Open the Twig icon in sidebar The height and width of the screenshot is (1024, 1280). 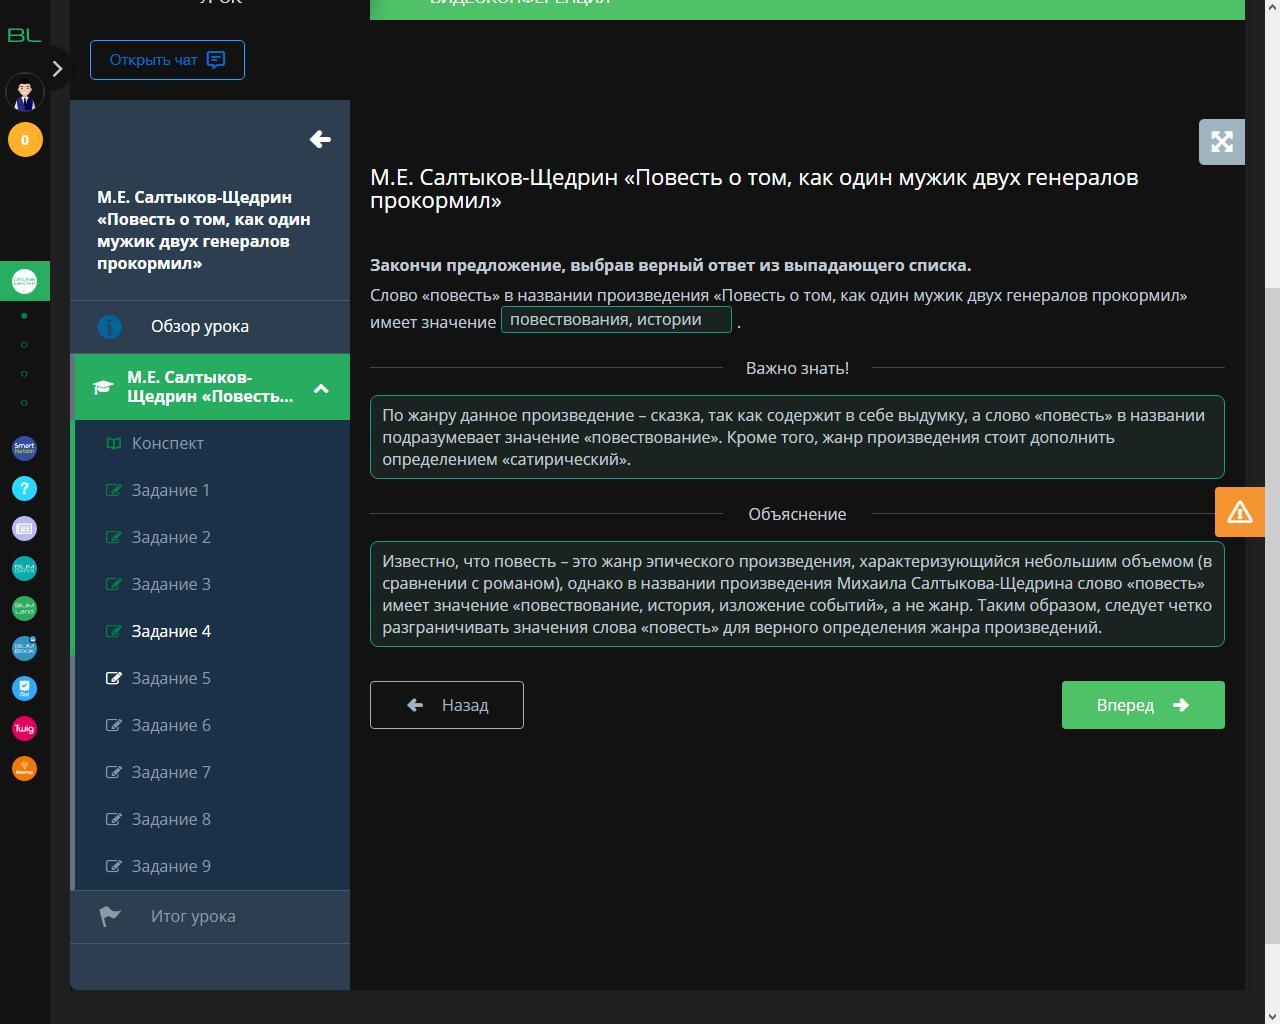(25, 728)
